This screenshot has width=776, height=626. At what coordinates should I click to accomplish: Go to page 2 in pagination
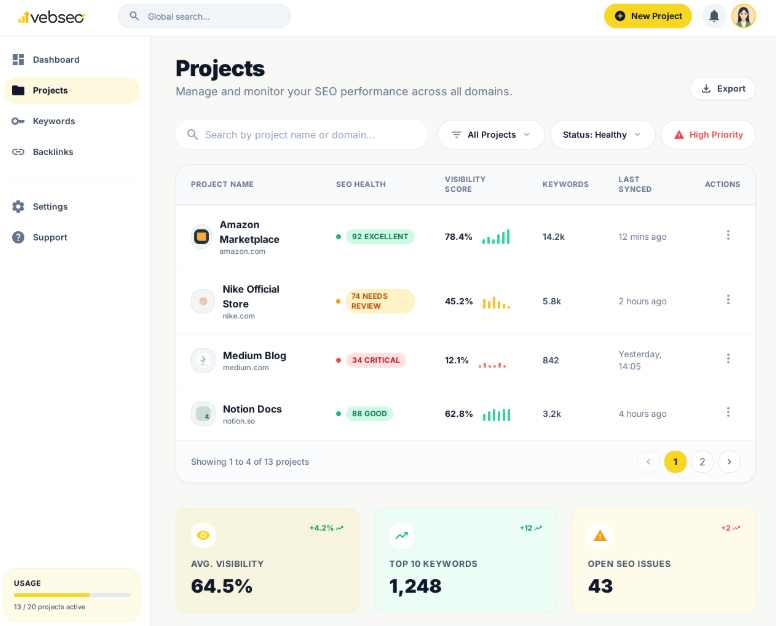click(702, 462)
